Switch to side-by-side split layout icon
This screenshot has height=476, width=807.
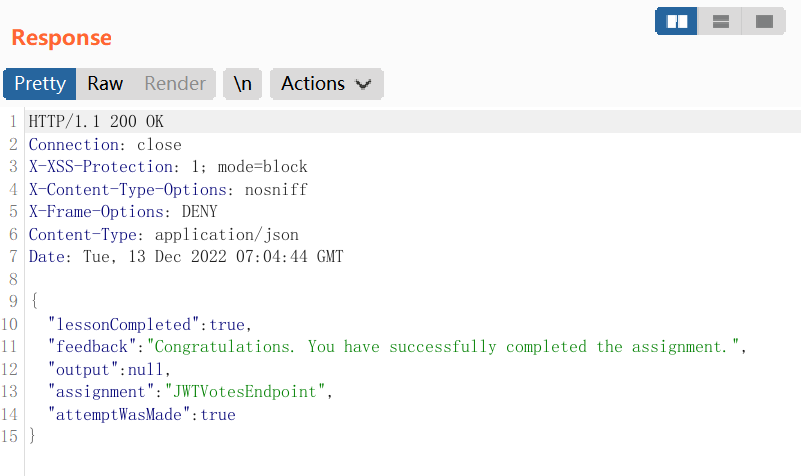point(676,21)
